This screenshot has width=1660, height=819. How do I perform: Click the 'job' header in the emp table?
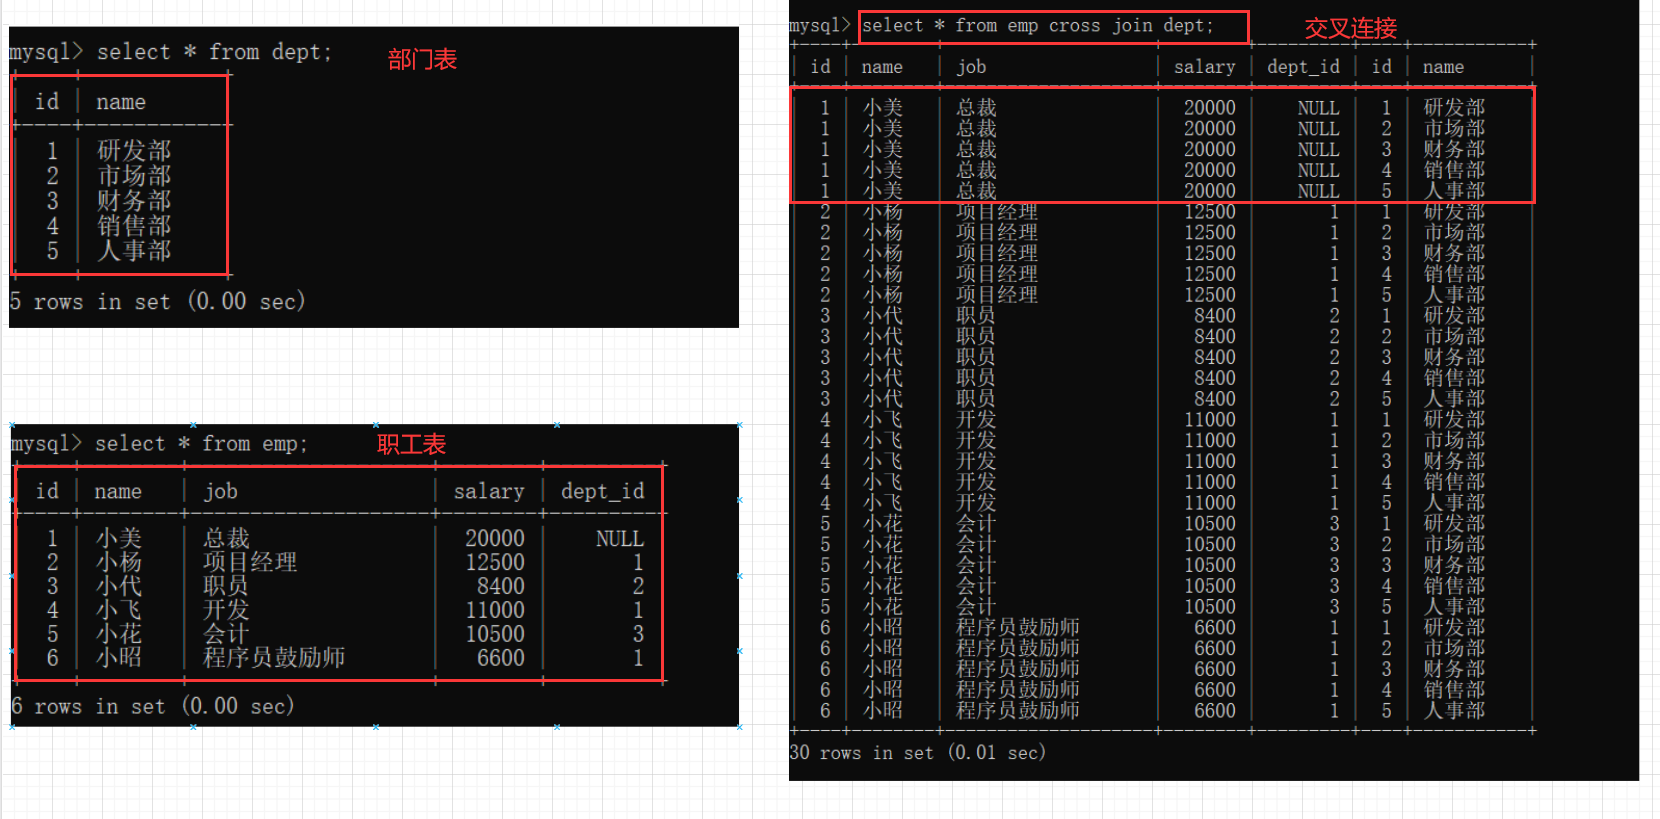click(x=221, y=491)
